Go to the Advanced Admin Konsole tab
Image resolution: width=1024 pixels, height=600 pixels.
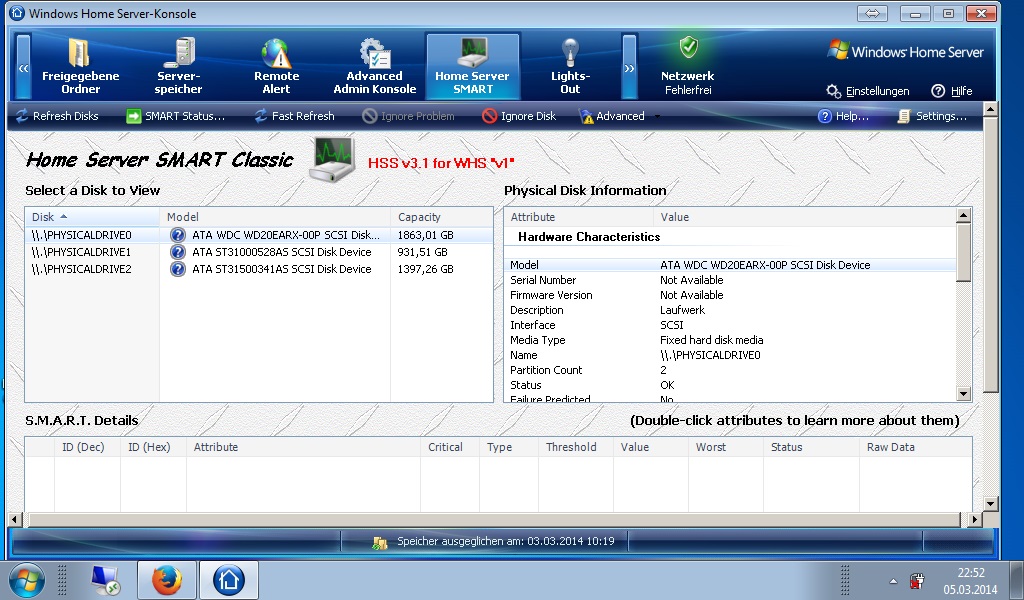pyautogui.click(x=374, y=67)
